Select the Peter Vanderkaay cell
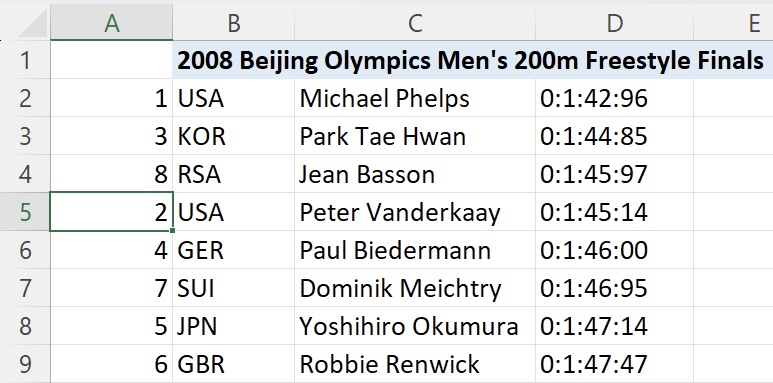 pyautogui.click(x=415, y=212)
